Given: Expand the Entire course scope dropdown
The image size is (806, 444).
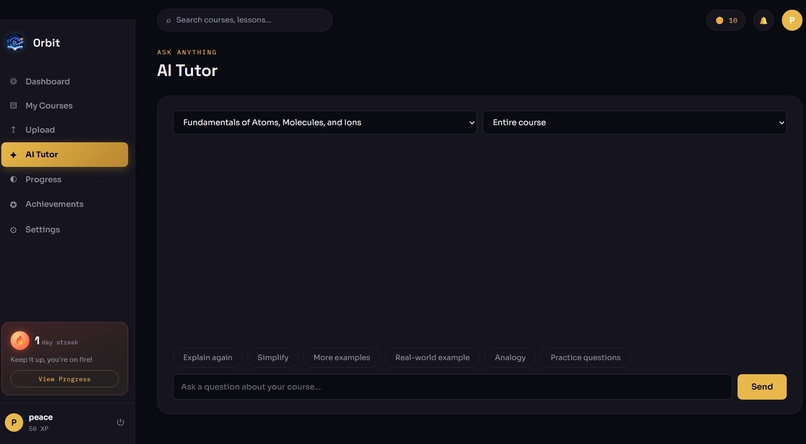Looking at the screenshot, I should pos(634,122).
